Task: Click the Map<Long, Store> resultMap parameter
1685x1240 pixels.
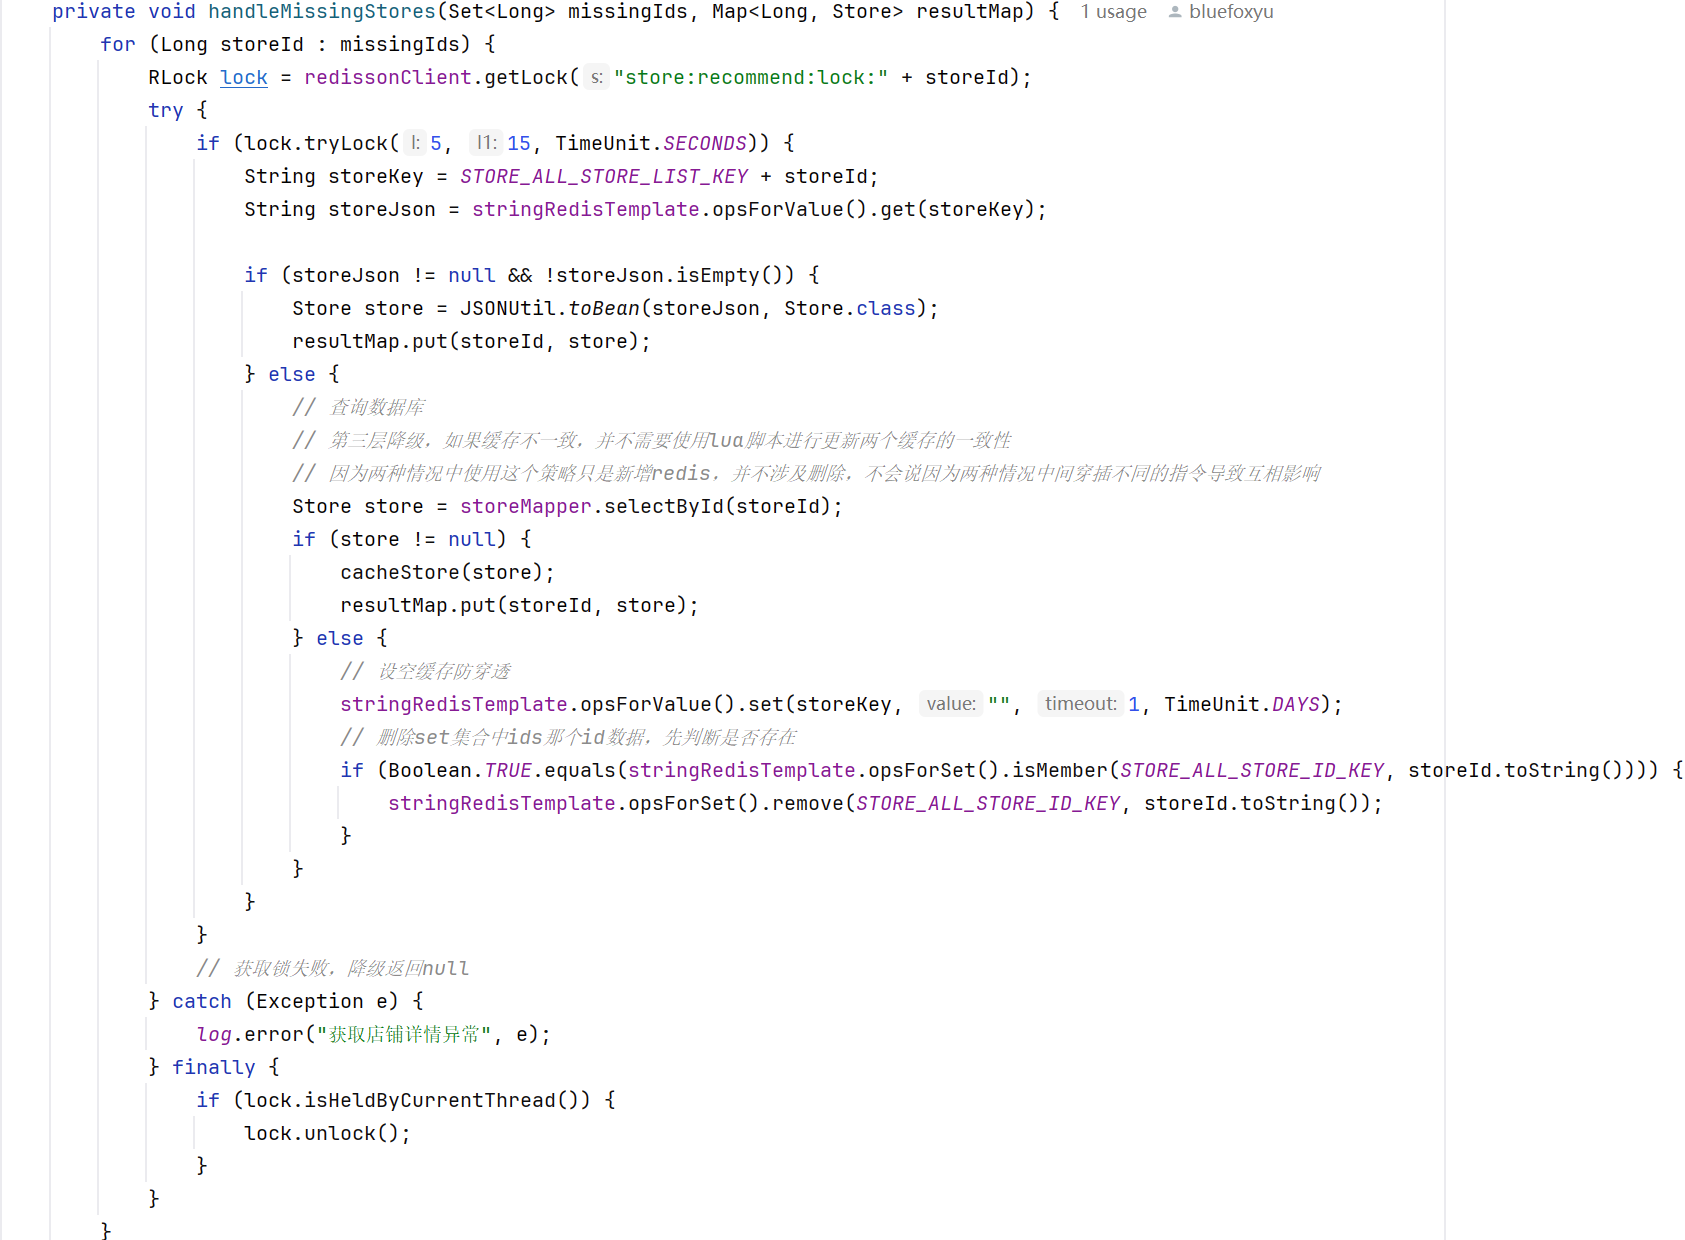Action: click(x=873, y=12)
